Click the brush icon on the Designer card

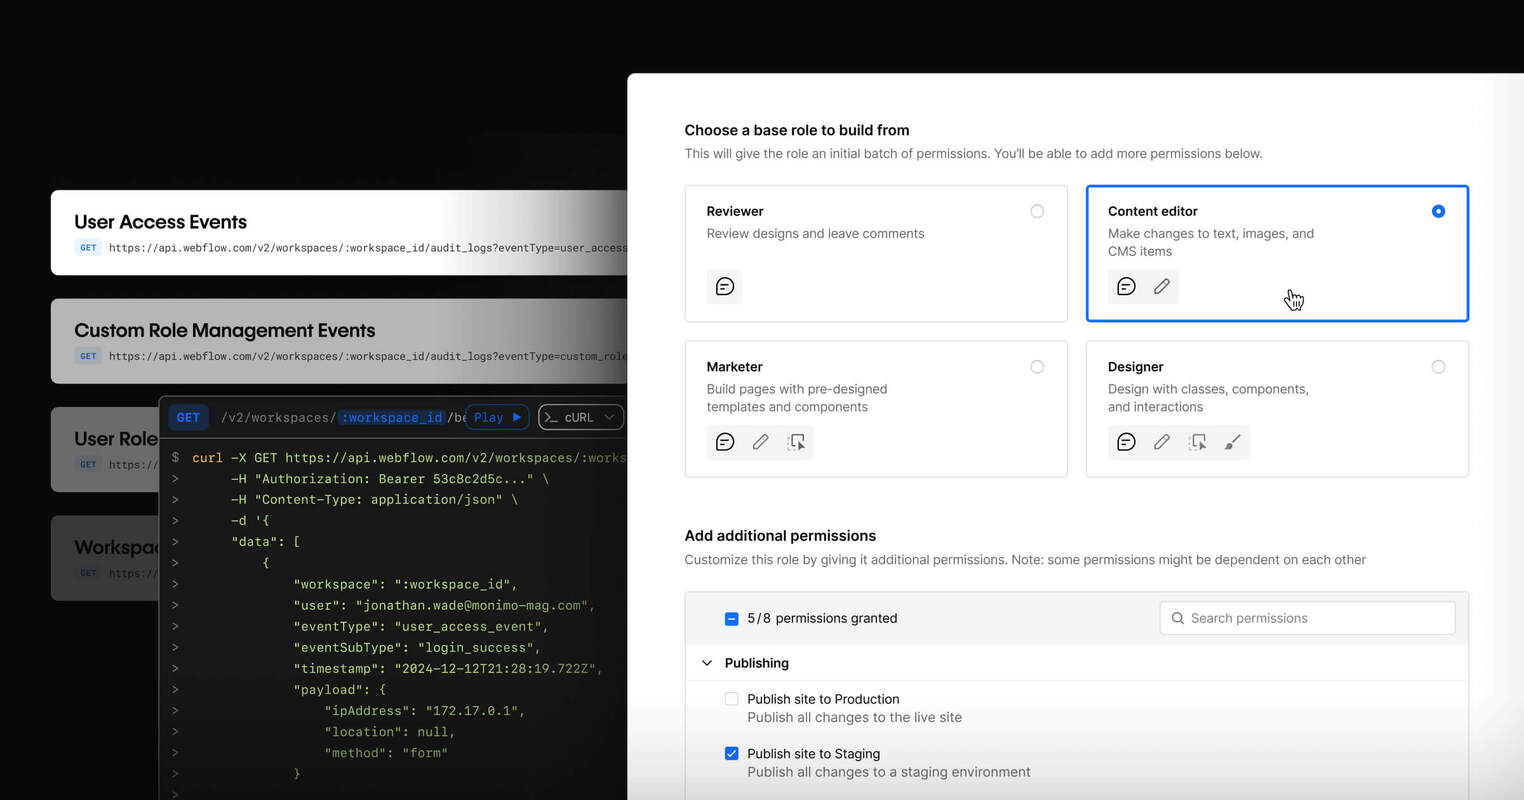click(x=1233, y=441)
